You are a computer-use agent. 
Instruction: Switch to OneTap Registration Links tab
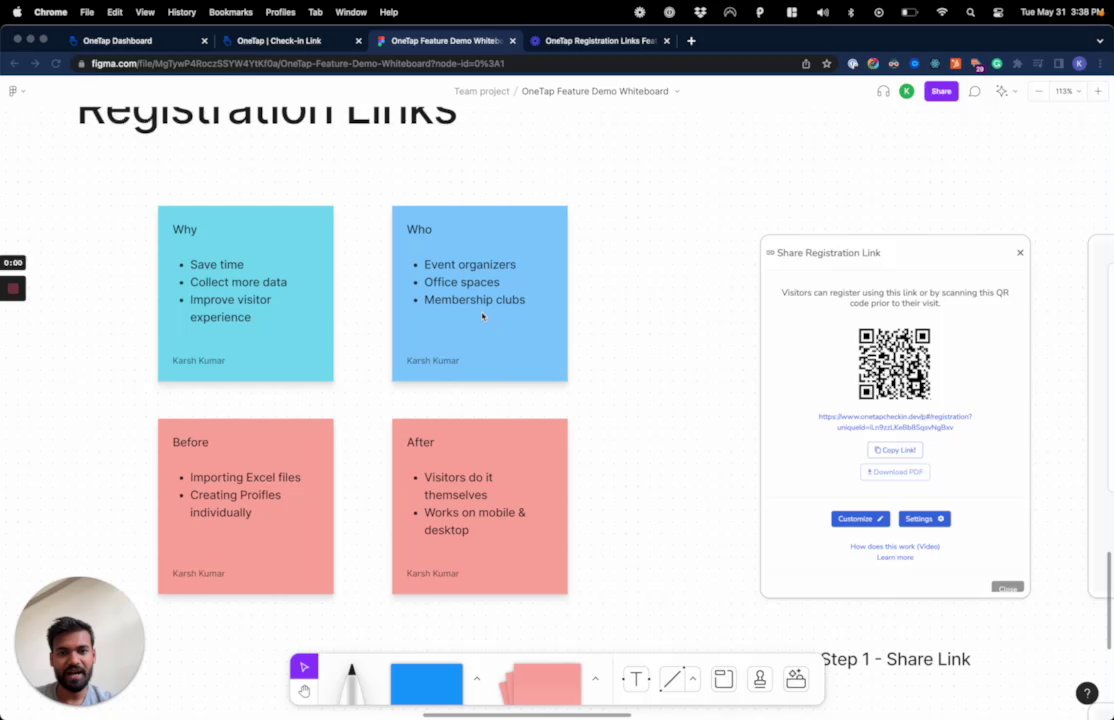(x=599, y=41)
